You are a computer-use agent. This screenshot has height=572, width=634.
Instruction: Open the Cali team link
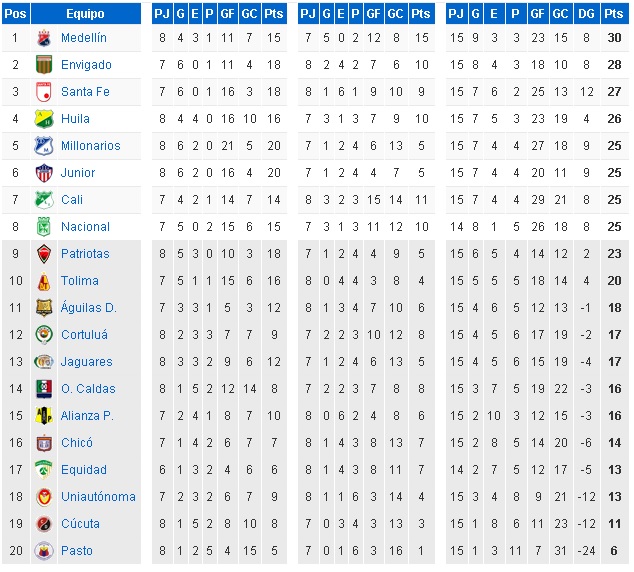click(x=72, y=200)
